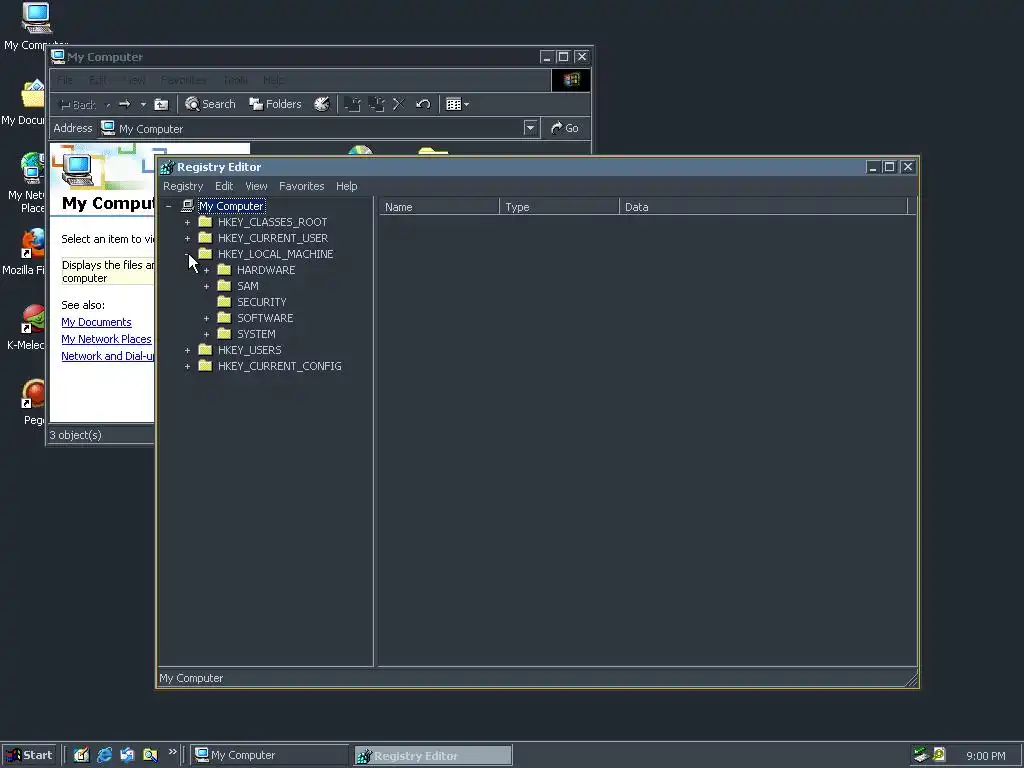This screenshot has width=1024, height=768.
Task: Click the SOFTWARE folder icon
Action: (224, 317)
